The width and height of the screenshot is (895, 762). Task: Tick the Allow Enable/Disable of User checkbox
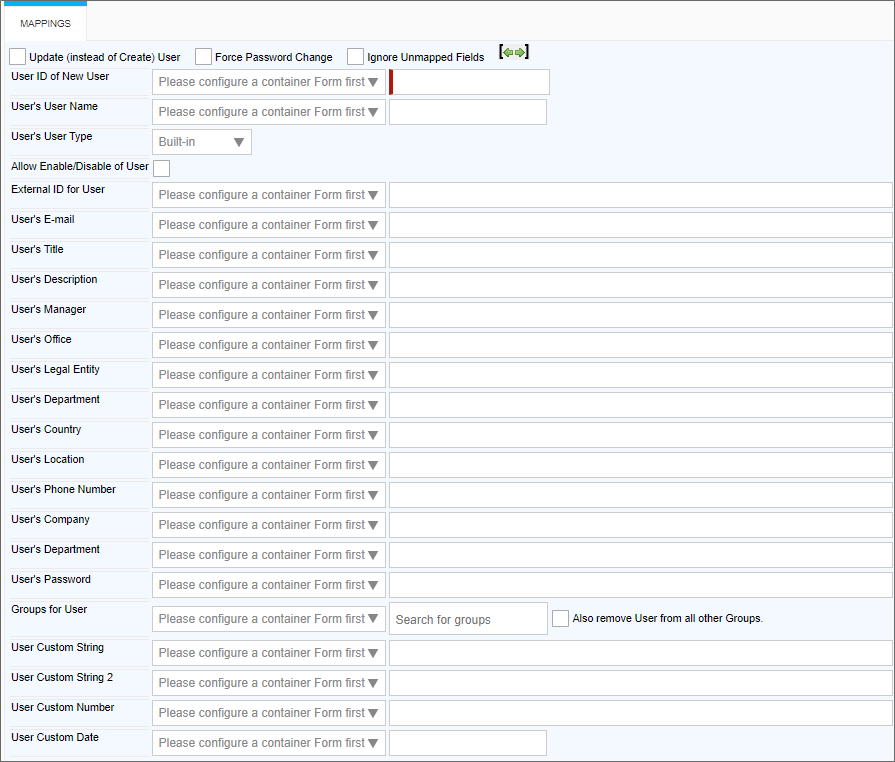click(x=161, y=168)
